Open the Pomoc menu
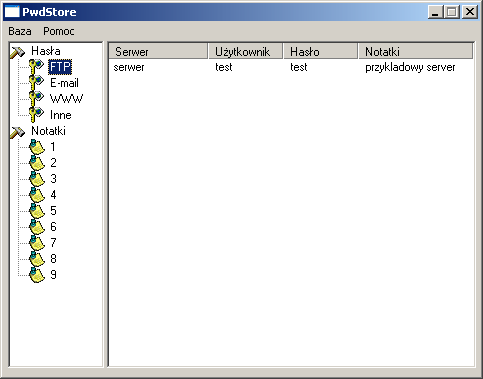The height and width of the screenshot is (379, 483). point(59,31)
